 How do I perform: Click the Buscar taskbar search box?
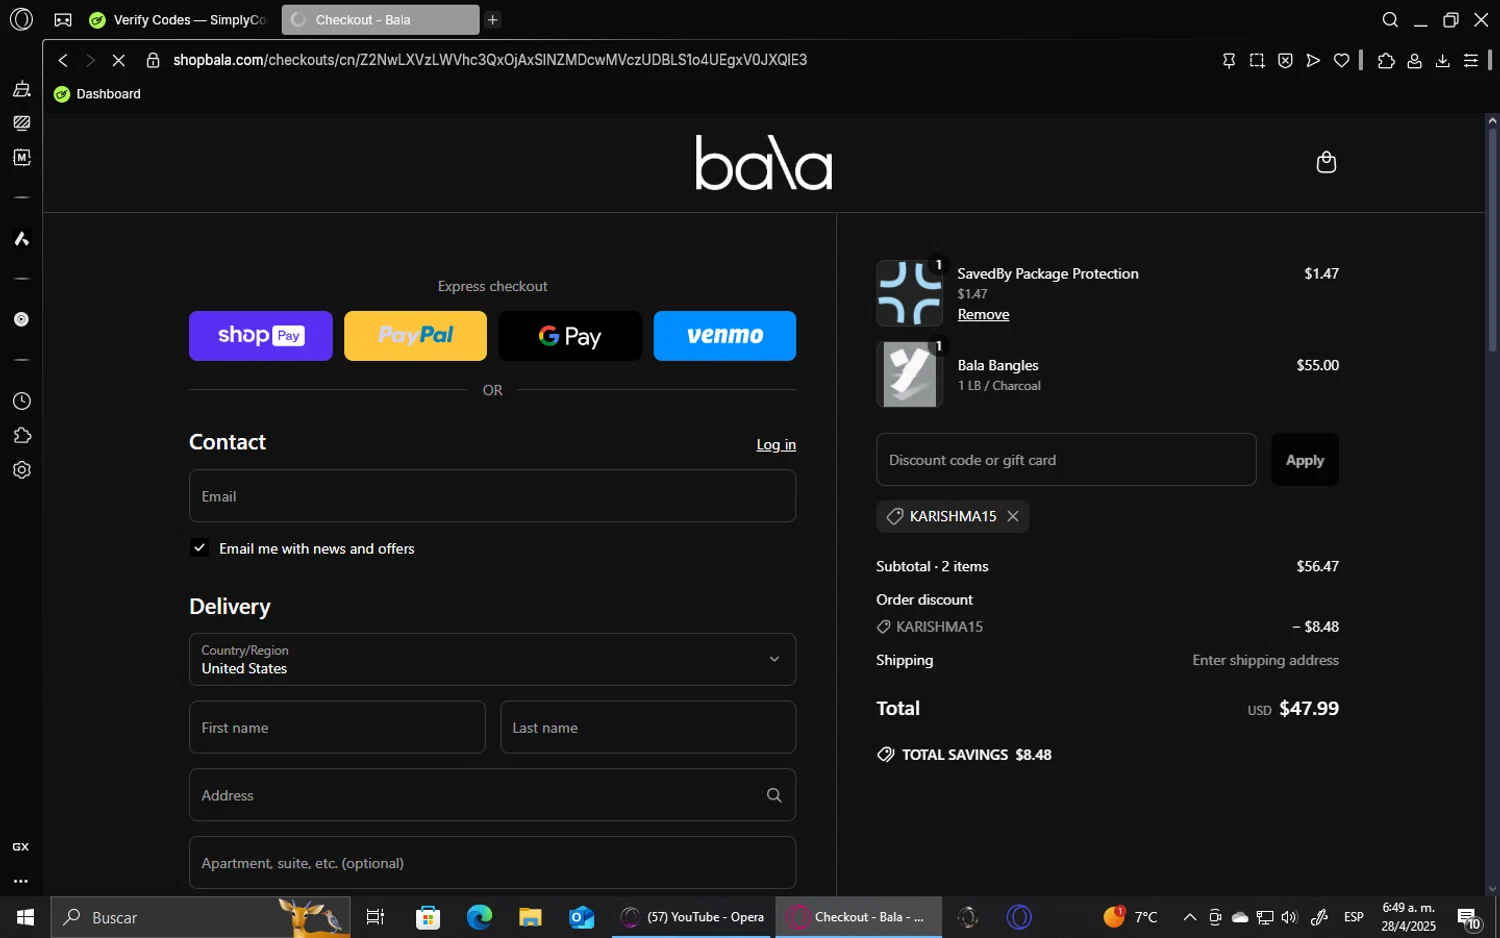point(200,917)
